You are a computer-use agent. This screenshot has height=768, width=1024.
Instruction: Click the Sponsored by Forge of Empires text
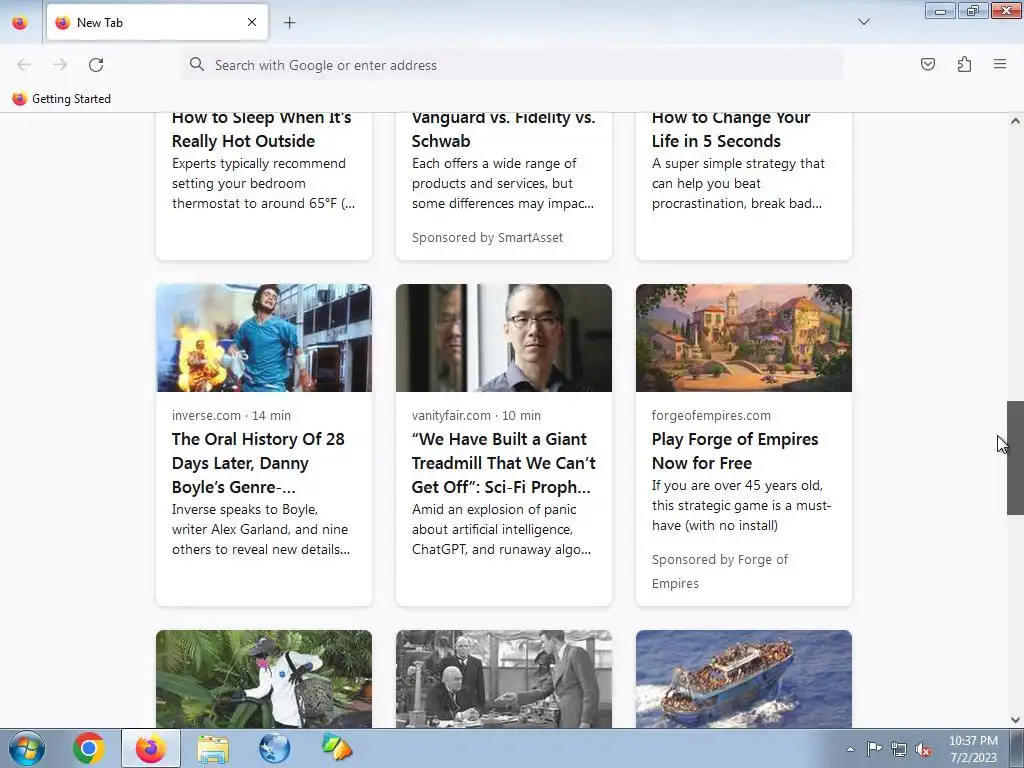coord(720,571)
